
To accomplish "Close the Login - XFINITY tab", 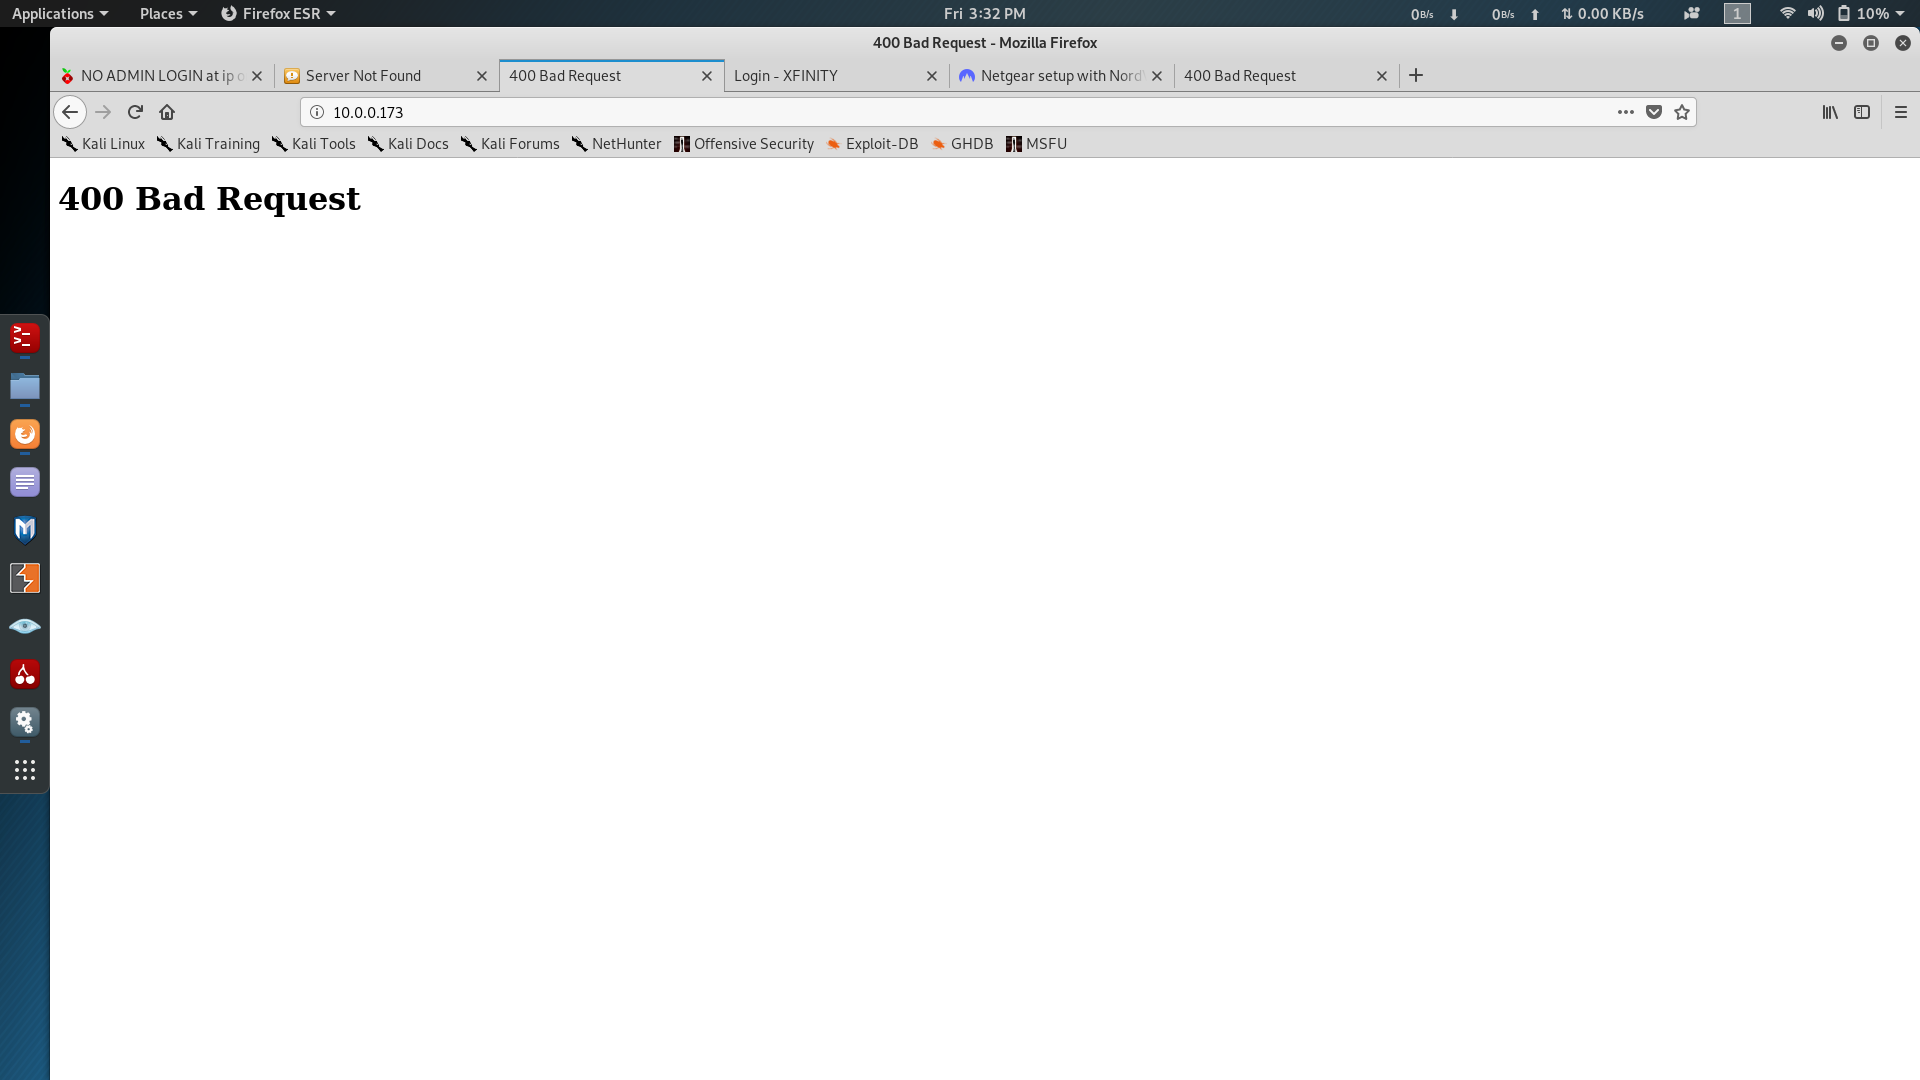I will click(932, 76).
